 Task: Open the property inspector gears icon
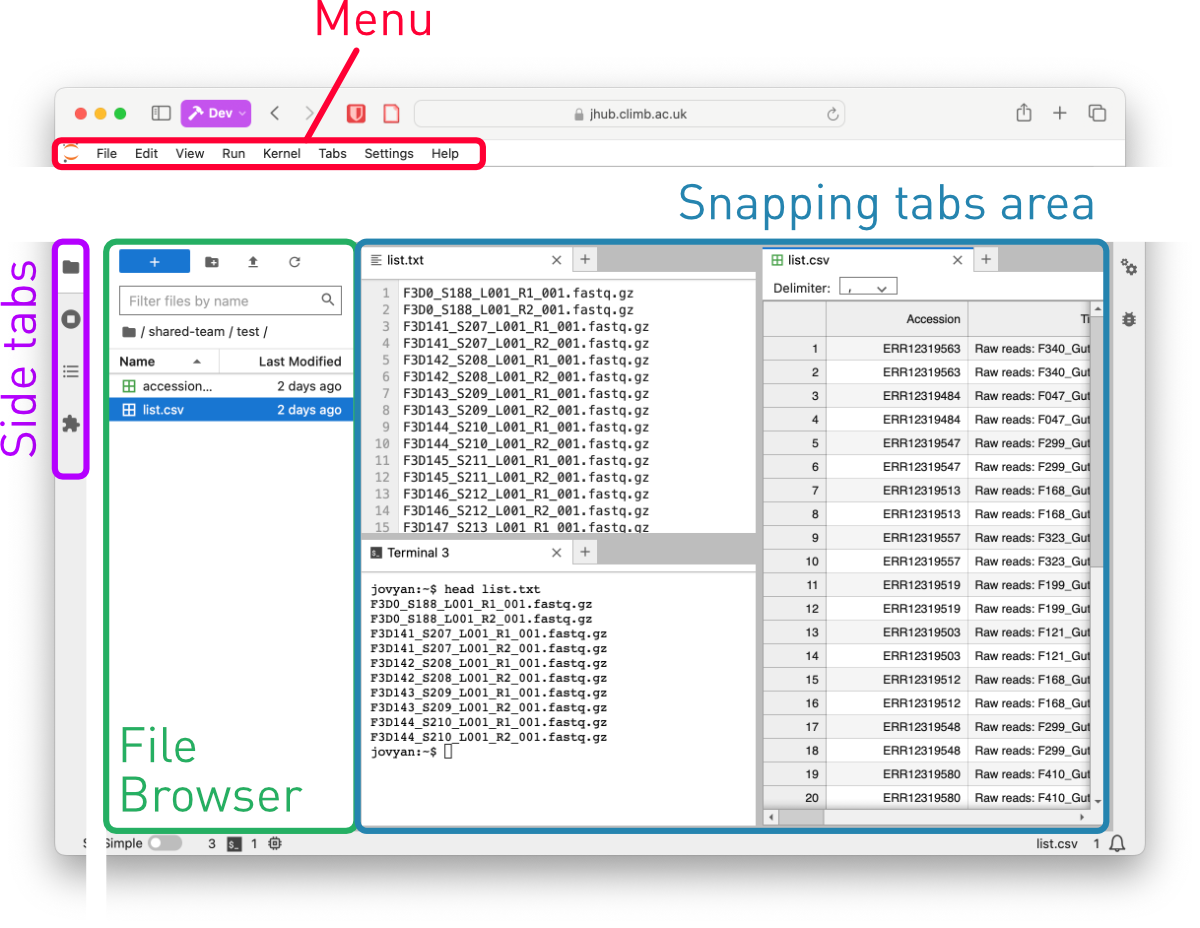1129,267
